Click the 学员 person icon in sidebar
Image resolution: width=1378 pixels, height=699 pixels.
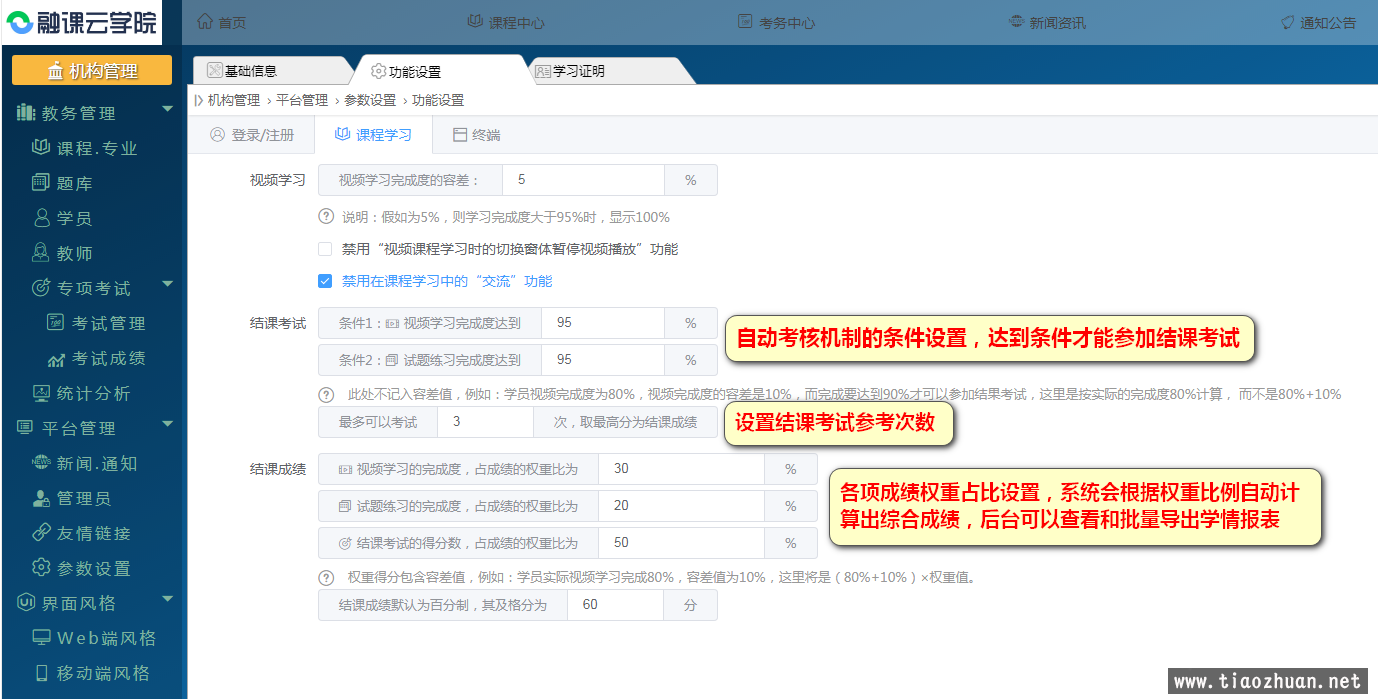click(41, 218)
